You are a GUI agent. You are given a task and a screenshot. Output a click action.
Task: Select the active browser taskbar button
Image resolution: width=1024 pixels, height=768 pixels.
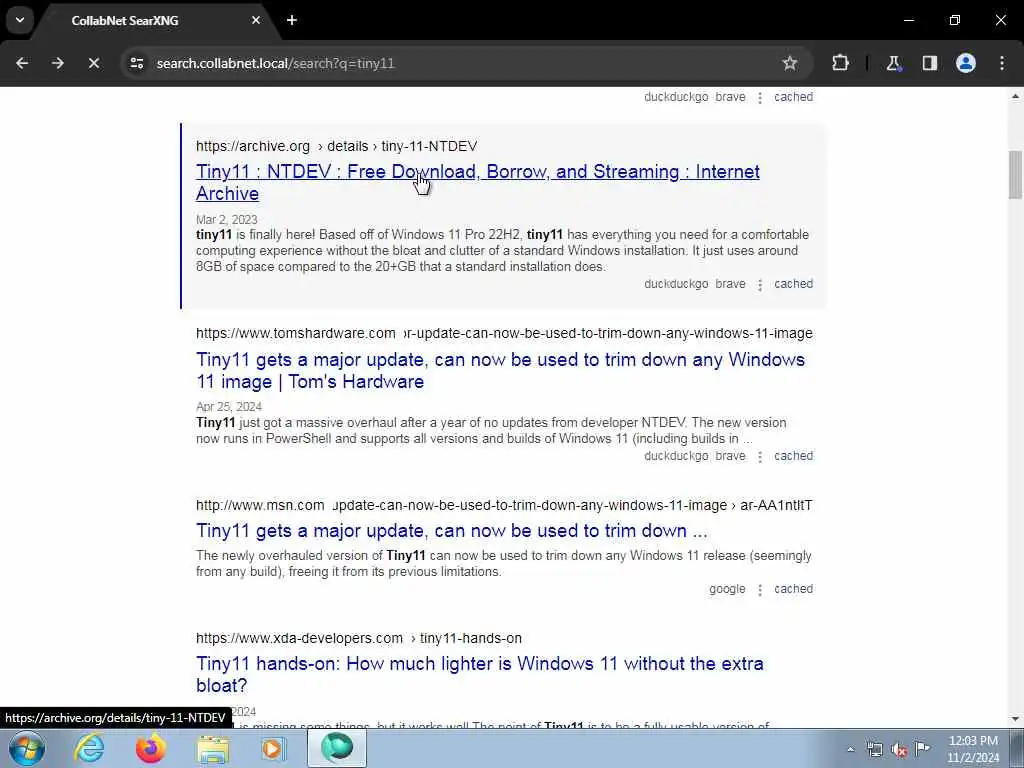point(337,748)
